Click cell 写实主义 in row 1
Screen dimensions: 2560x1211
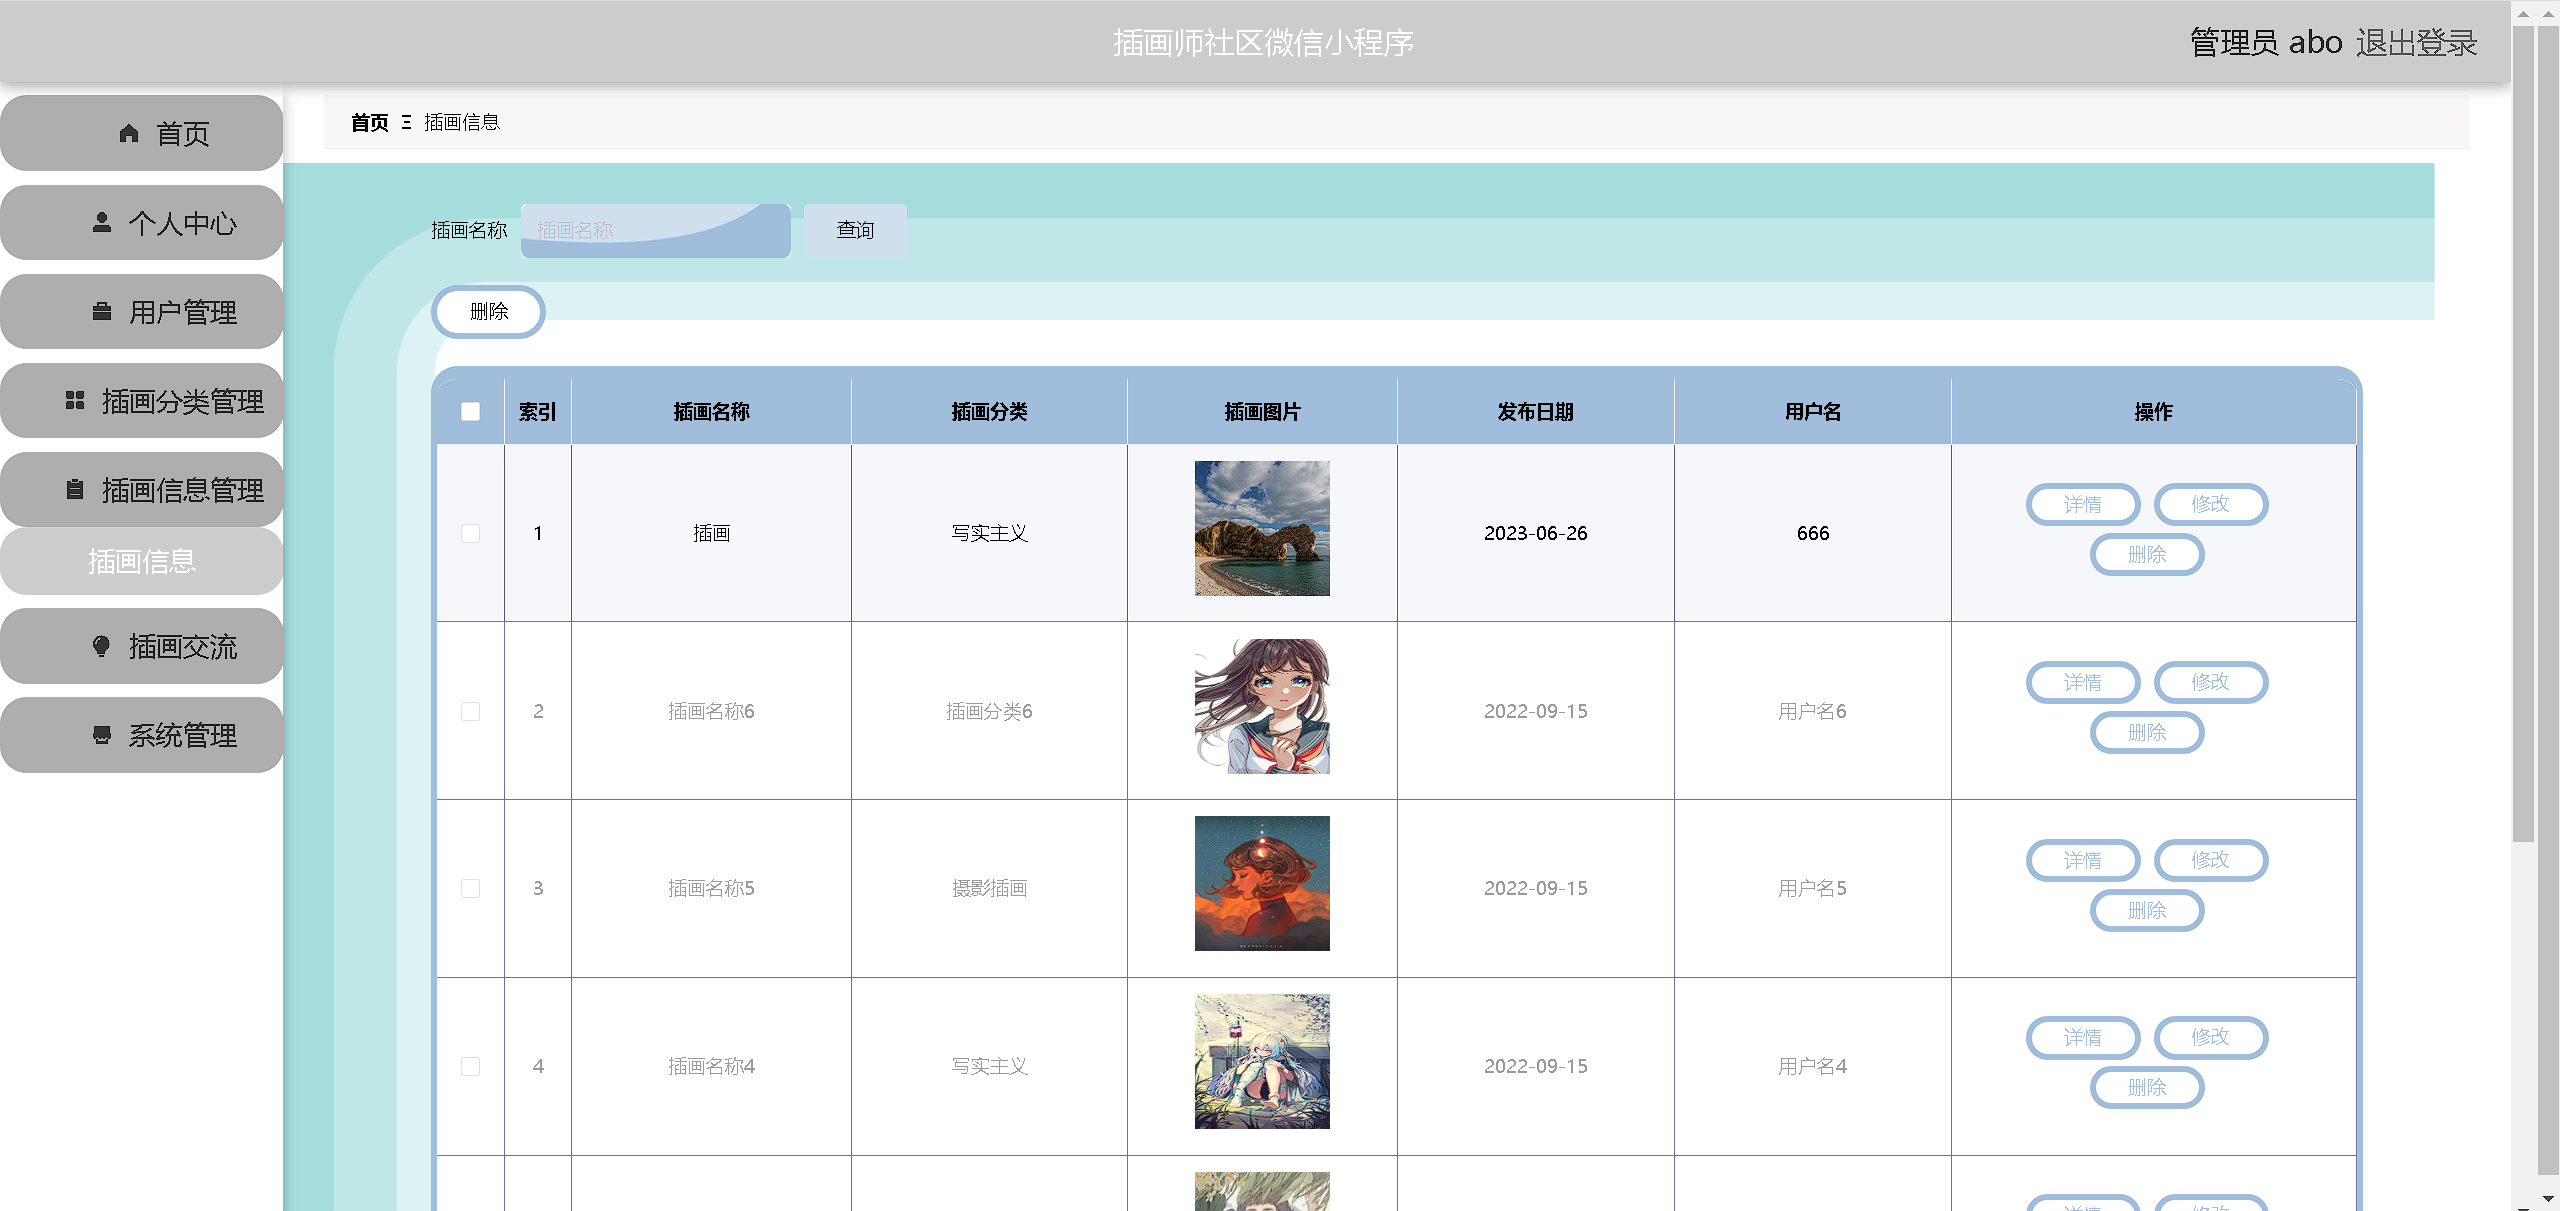pyautogui.click(x=989, y=533)
